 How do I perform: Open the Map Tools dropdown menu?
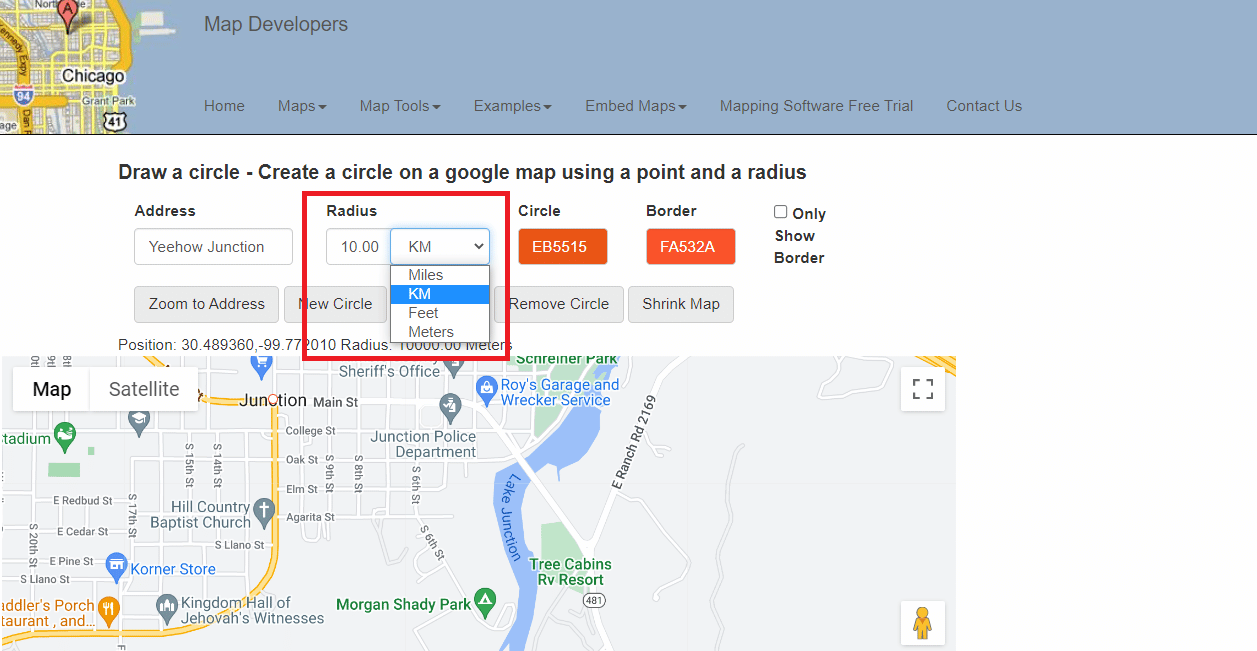399,105
